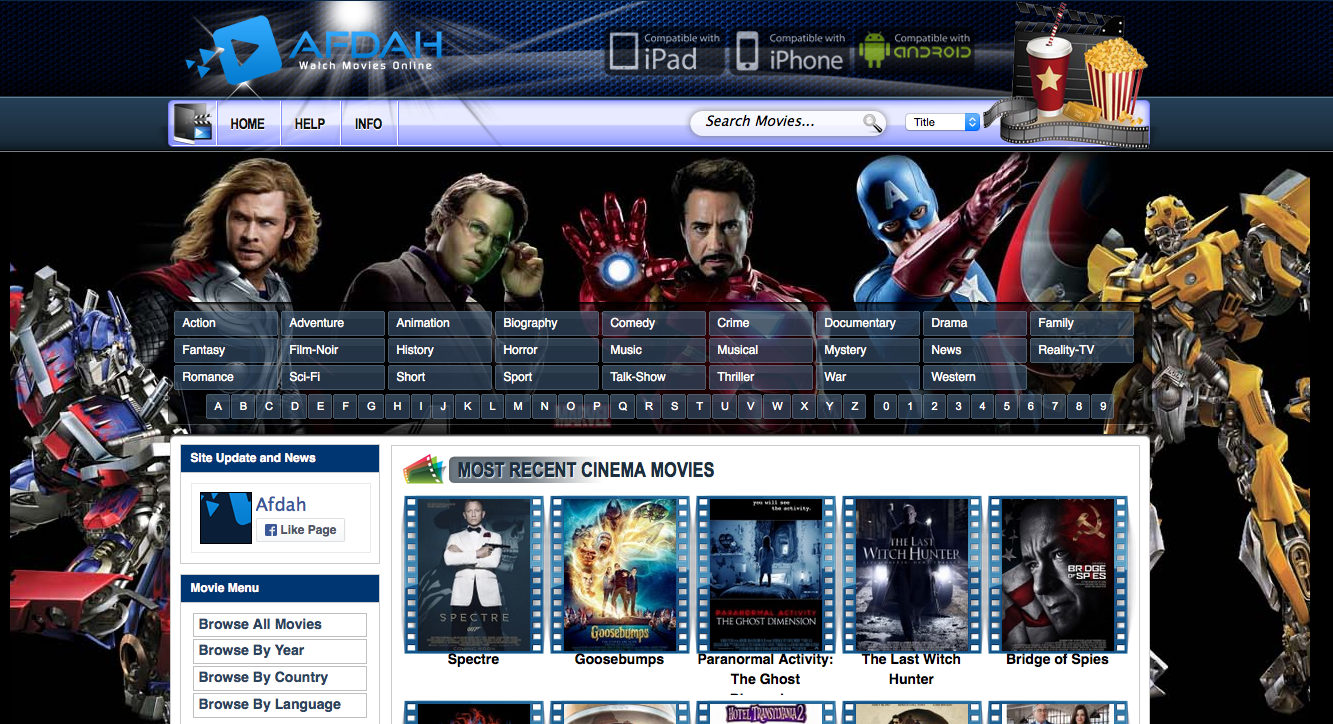This screenshot has height=724, width=1333.
Task: Click the iPhone compatibility icon
Action: (x=790, y=52)
